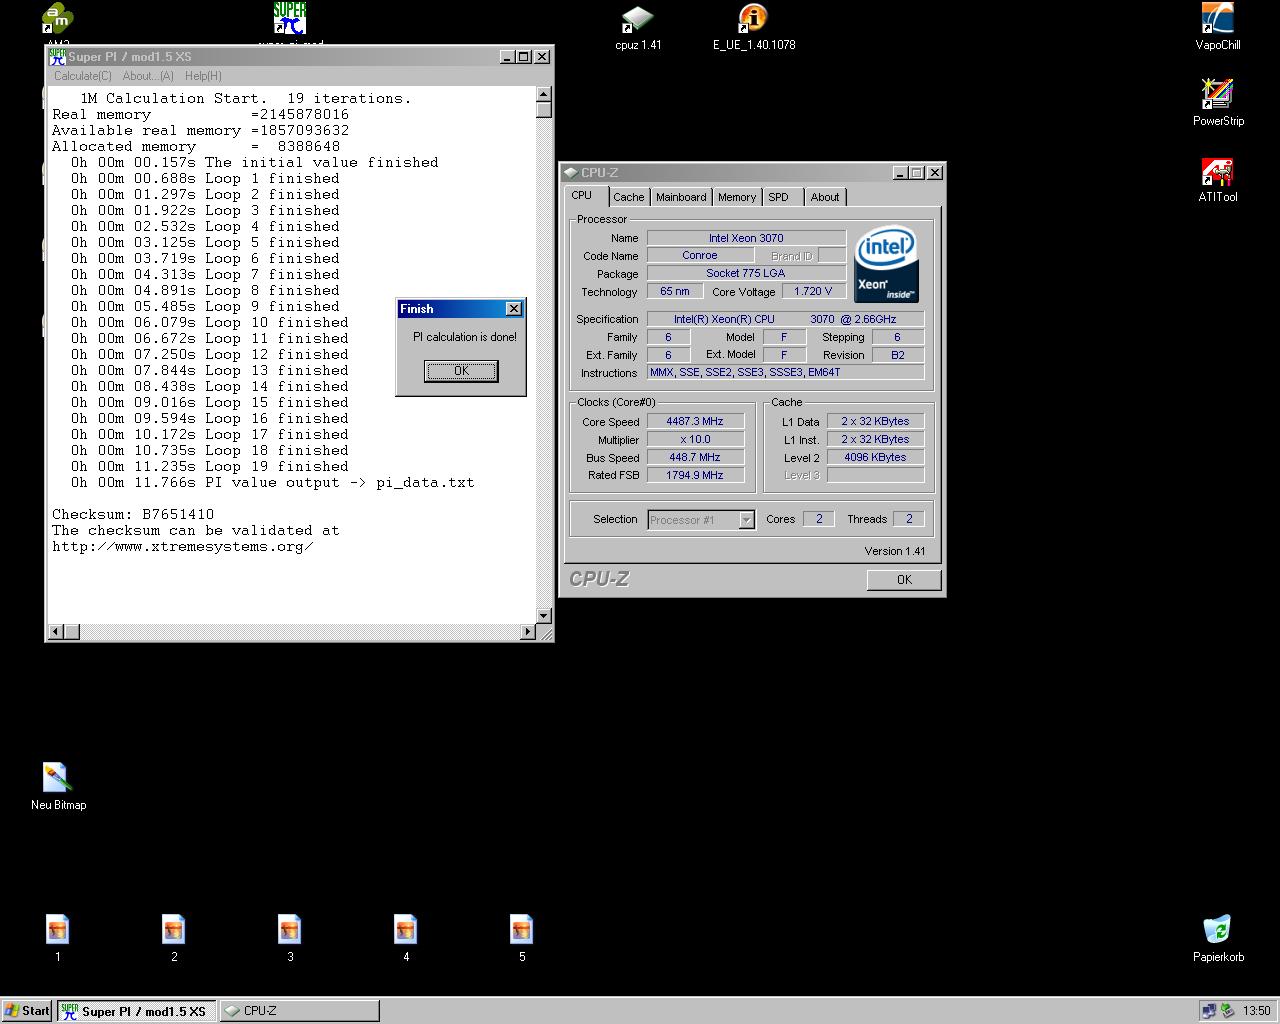The width and height of the screenshot is (1280, 1024).
Task: Activate Super PI taskbar button
Action: point(137,1010)
